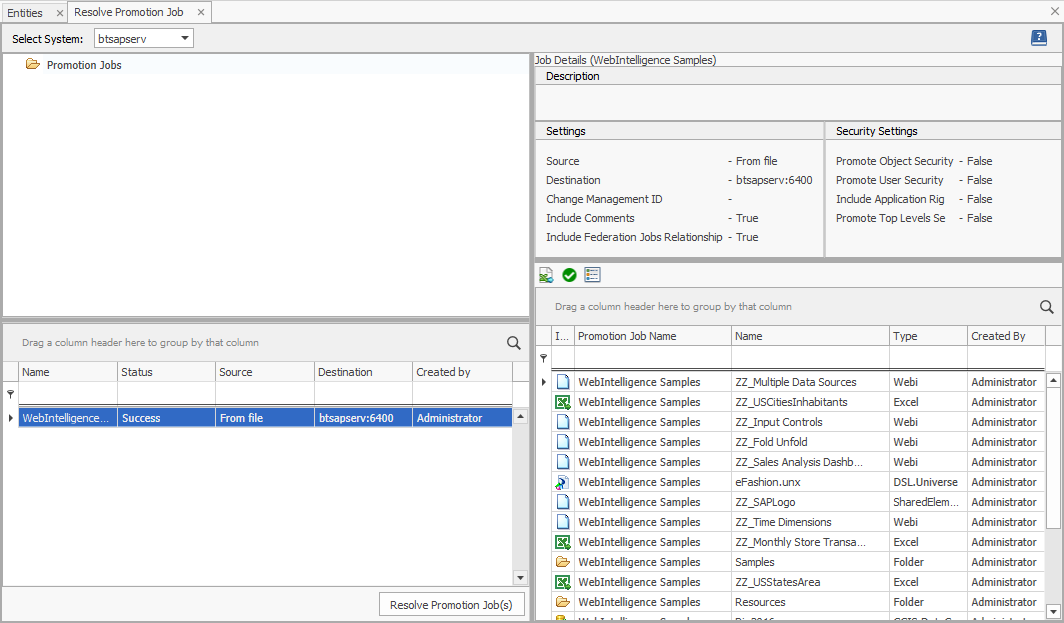Open the help icon at top right

(x=1039, y=38)
